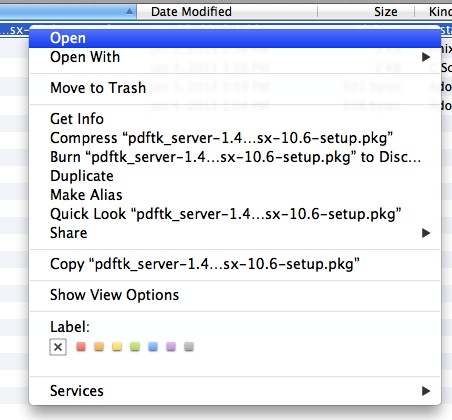
Task: Choose Make Alias
Action: pyautogui.click(x=235, y=195)
